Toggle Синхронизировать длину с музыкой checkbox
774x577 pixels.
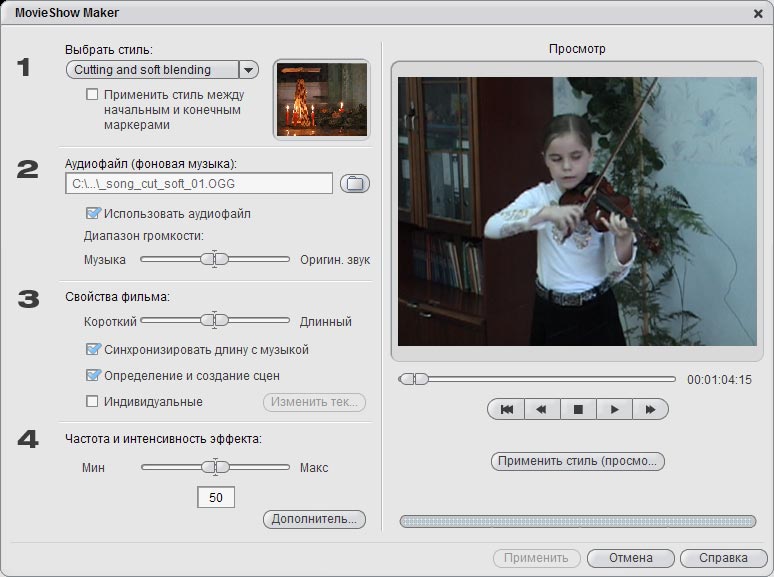coord(92,349)
